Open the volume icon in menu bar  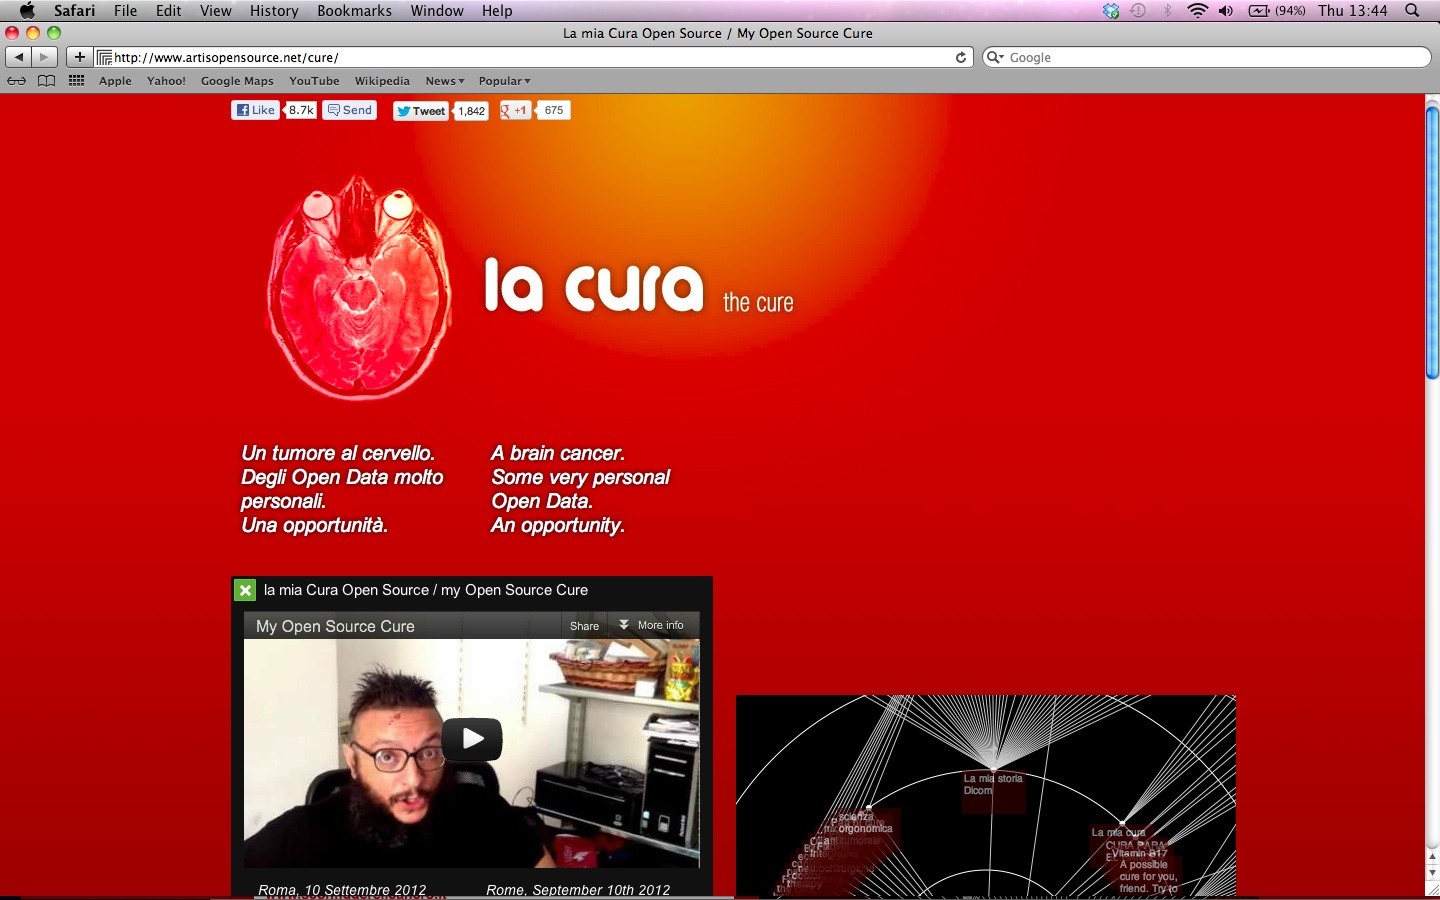coord(1226,11)
